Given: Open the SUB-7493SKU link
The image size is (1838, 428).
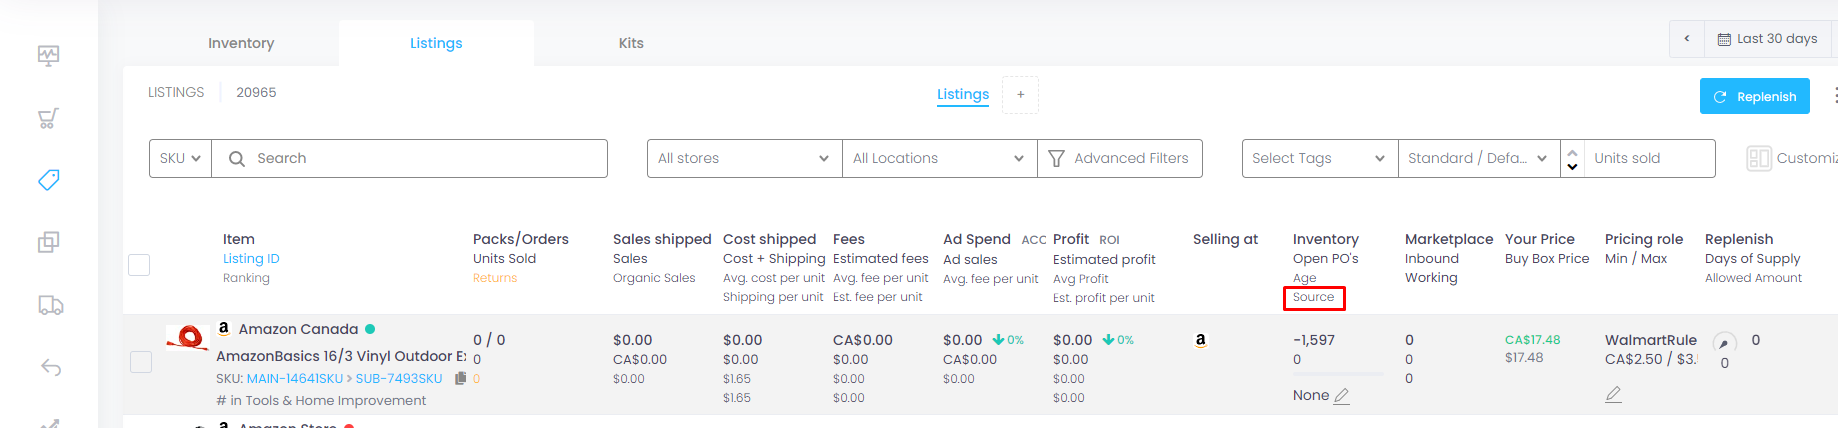Looking at the screenshot, I should point(399,378).
